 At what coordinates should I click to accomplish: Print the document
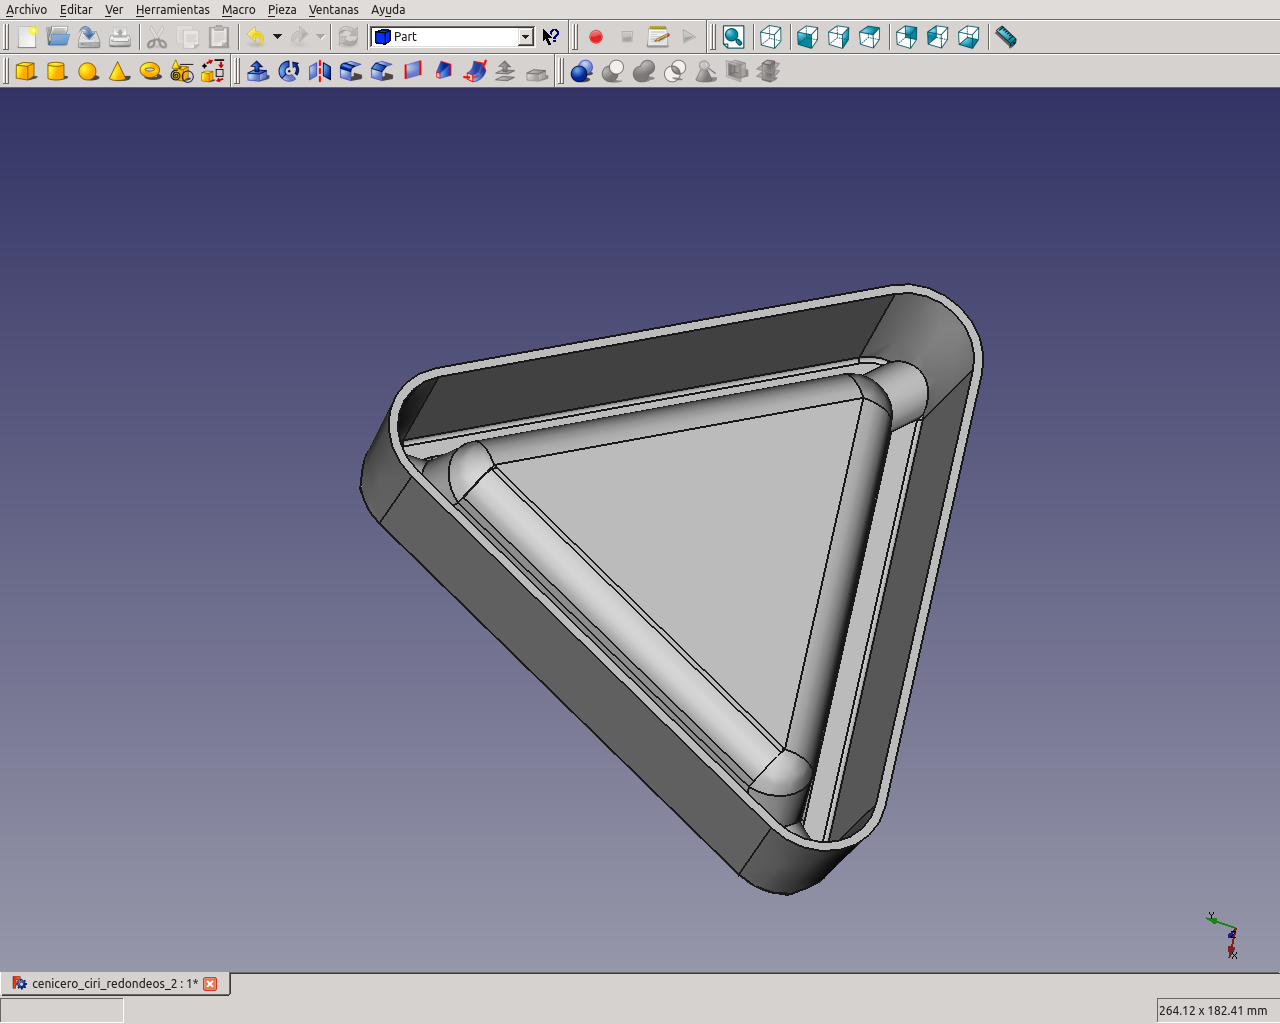[120, 37]
